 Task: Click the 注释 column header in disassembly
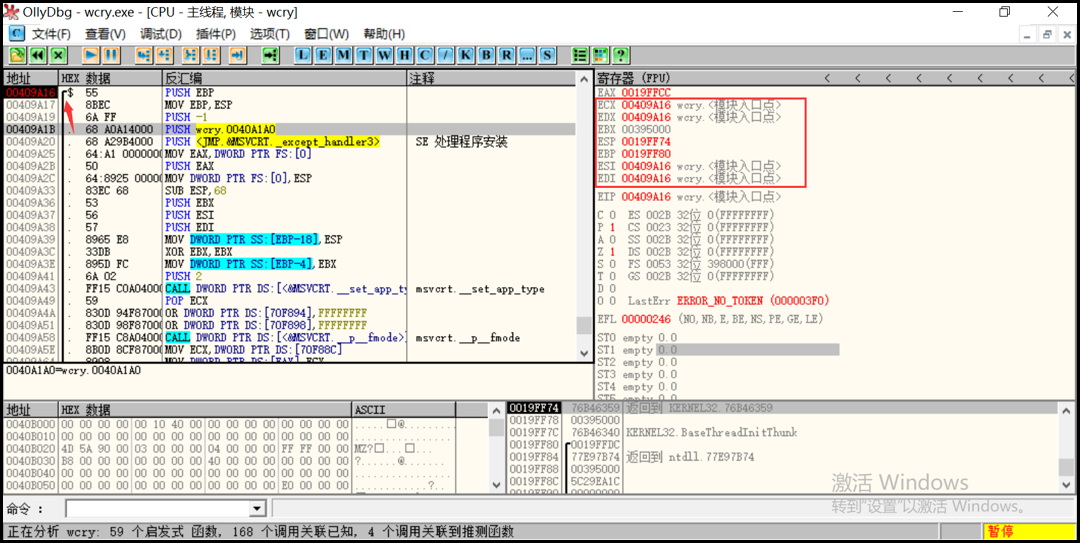(x=491, y=78)
